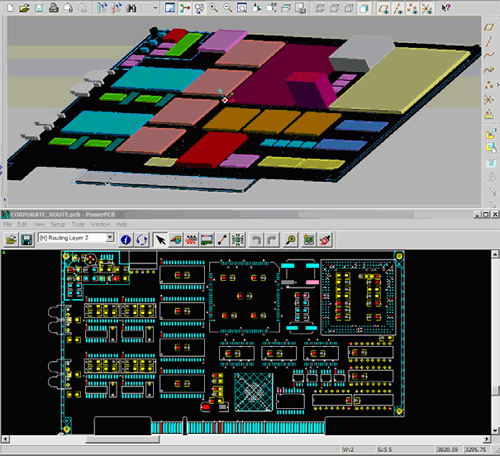Select the arrow pointer tool
Image resolution: width=500 pixels, height=456 pixels.
[161, 240]
